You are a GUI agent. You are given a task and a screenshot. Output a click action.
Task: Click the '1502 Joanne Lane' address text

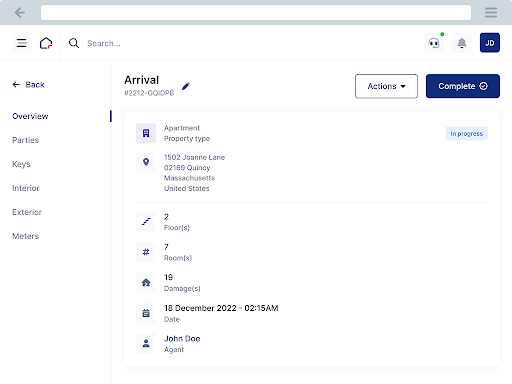pyautogui.click(x=194, y=157)
